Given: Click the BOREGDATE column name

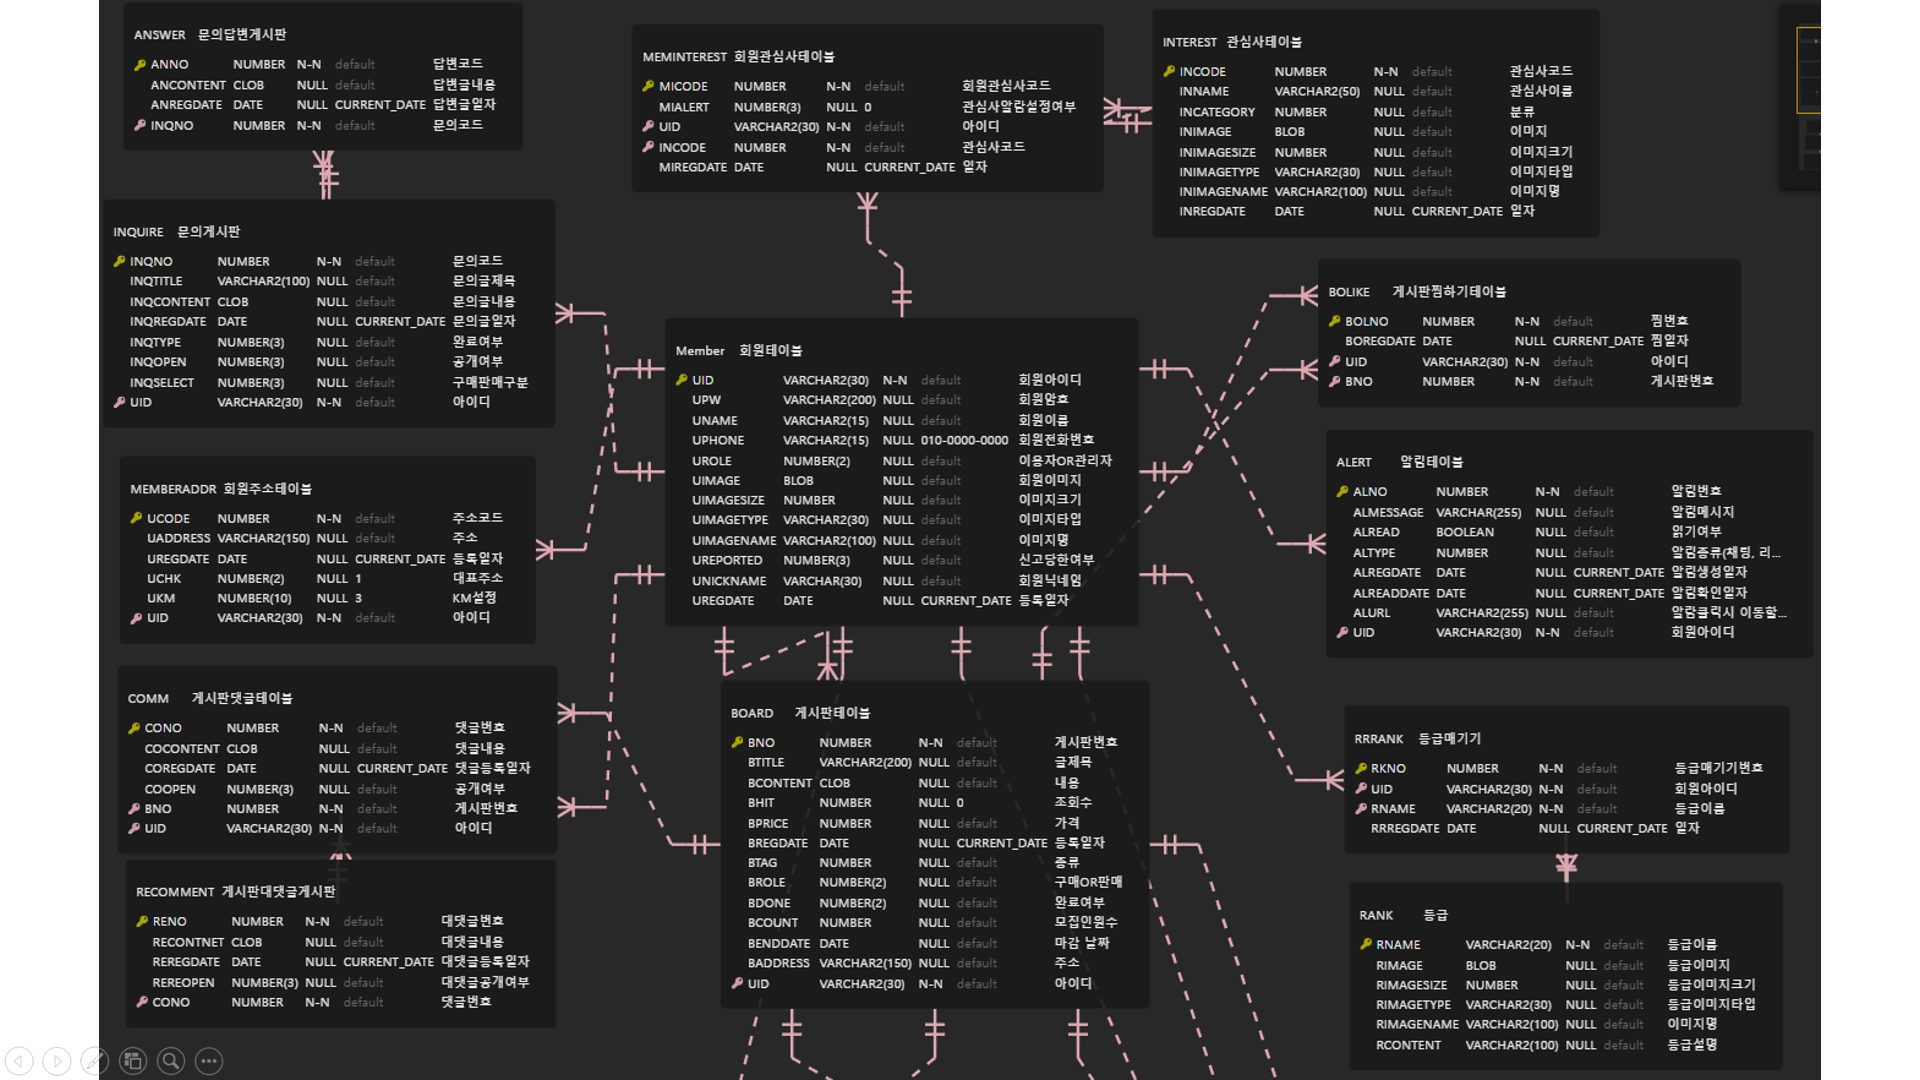Looking at the screenshot, I should pyautogui.click(x=1380, y=342).
